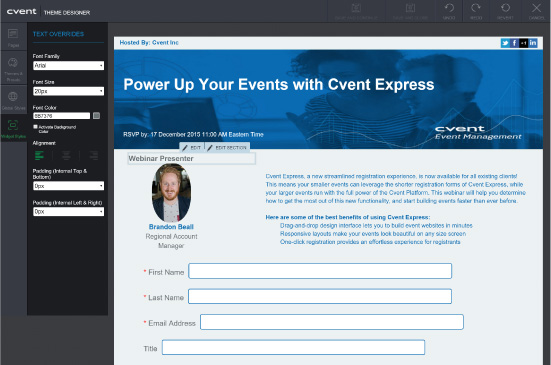Set text alignment to right
The height and width of the screenshot is (365, 551).
93,155
